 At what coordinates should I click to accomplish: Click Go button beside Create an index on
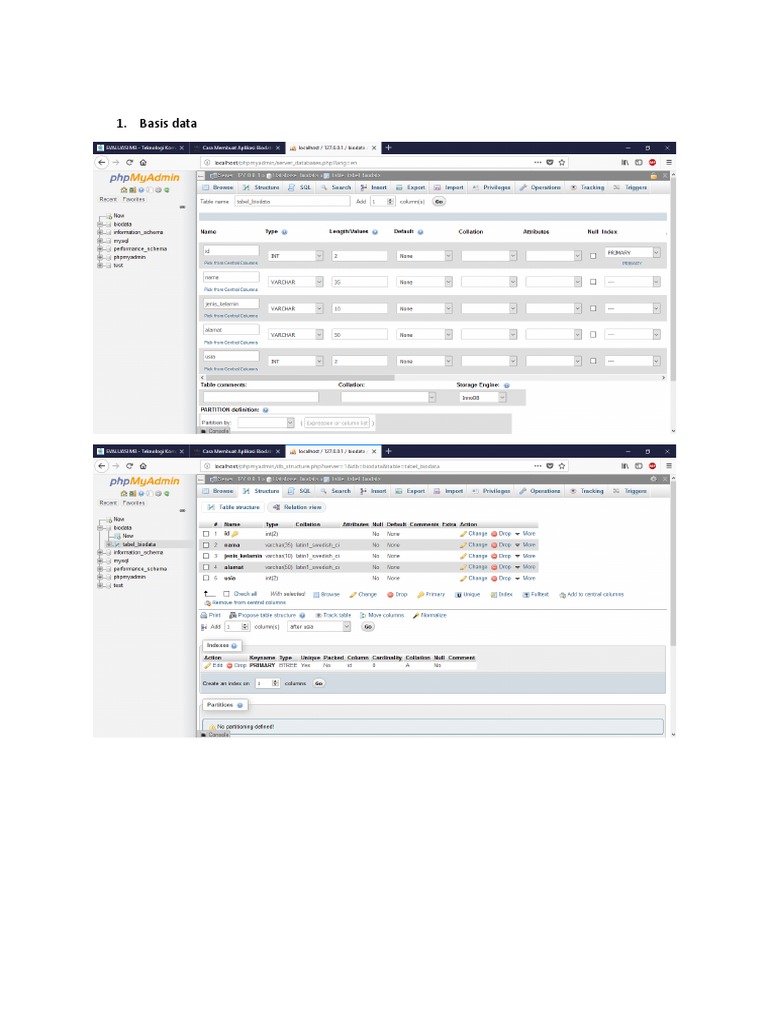point(319,683)
